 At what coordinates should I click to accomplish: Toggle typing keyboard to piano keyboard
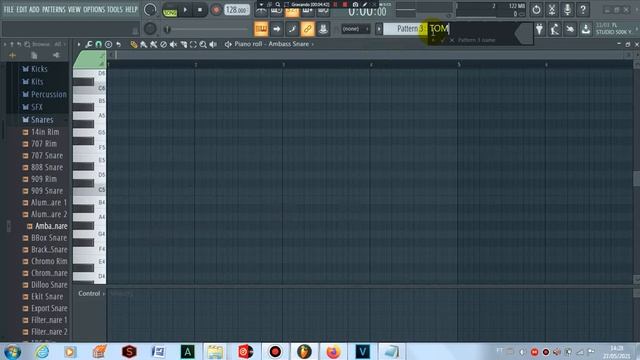[261, 29]
